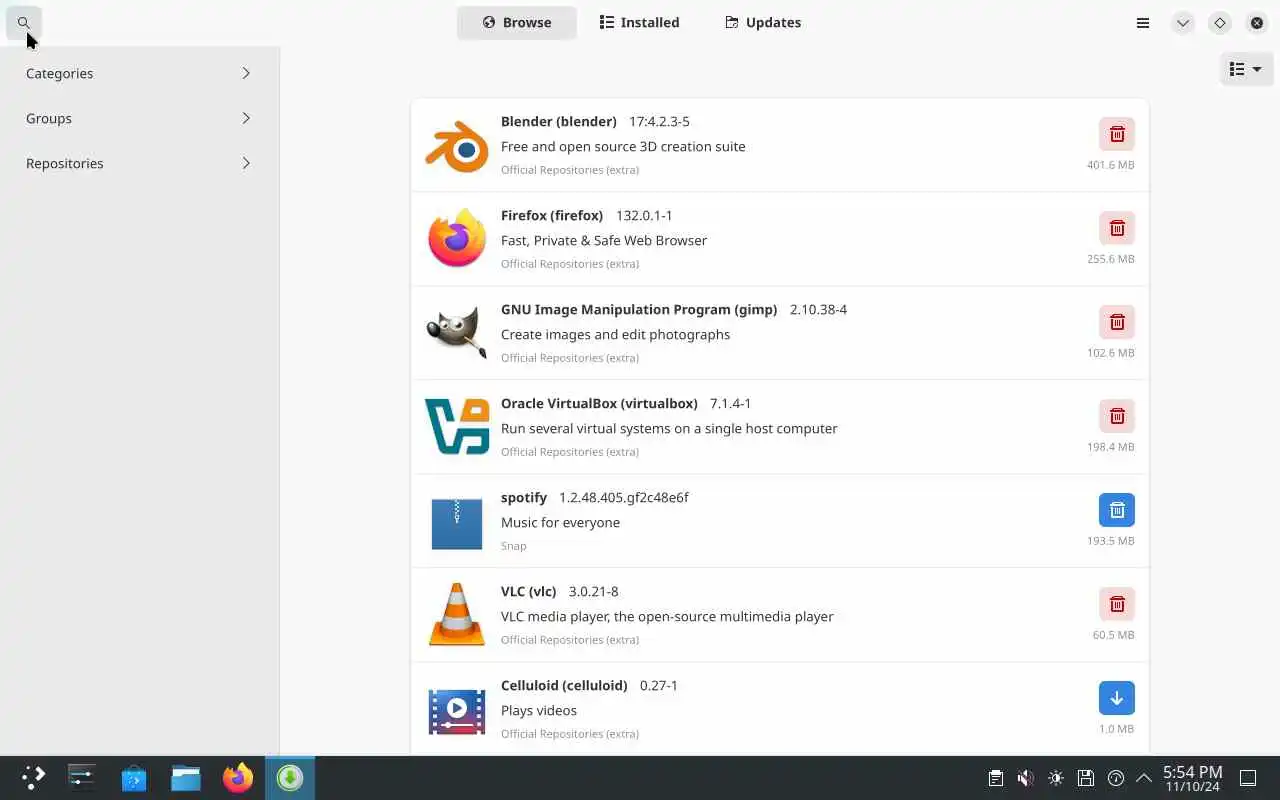The height and width of the screenshot is (800, 1280).
Task: Select the spotify package title
Action: (x=524, y=497)
